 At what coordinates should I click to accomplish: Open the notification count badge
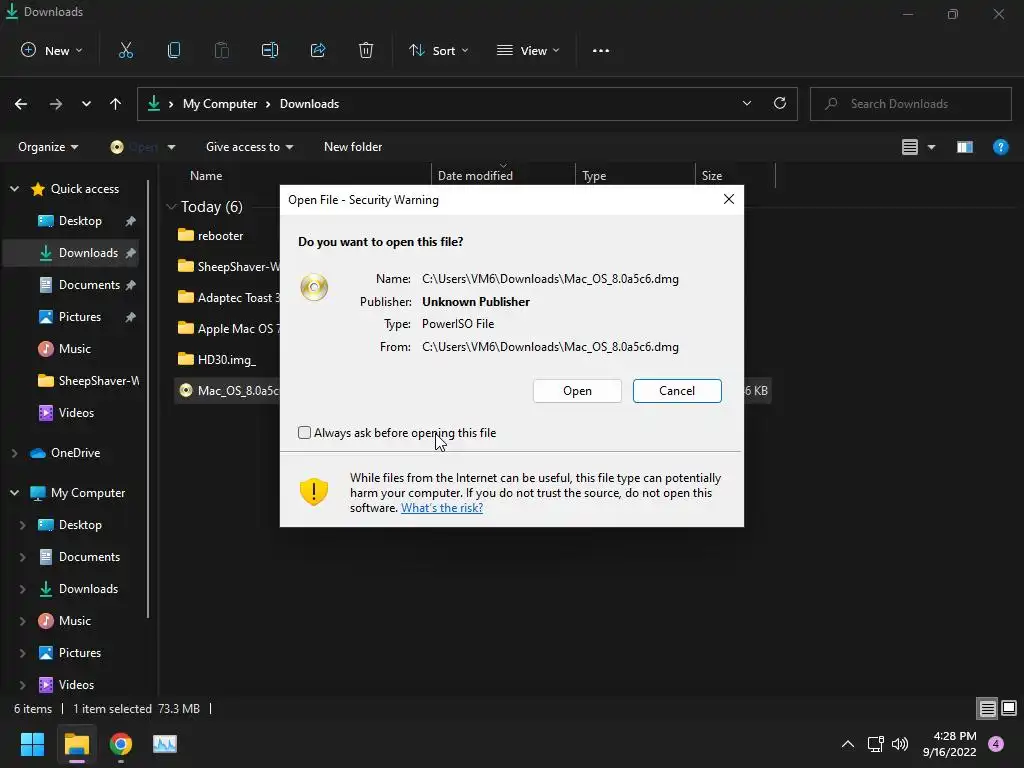coord(996,744)
